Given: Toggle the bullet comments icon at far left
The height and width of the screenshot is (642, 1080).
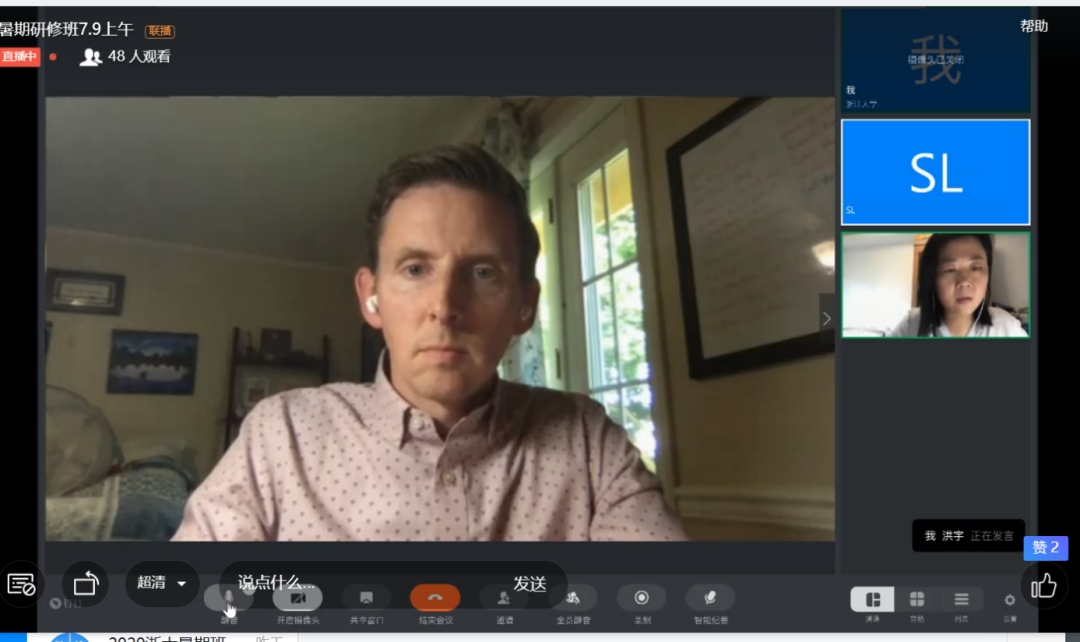Looking at the screenshot, I should pyautogui.click(x=21, y=584).
